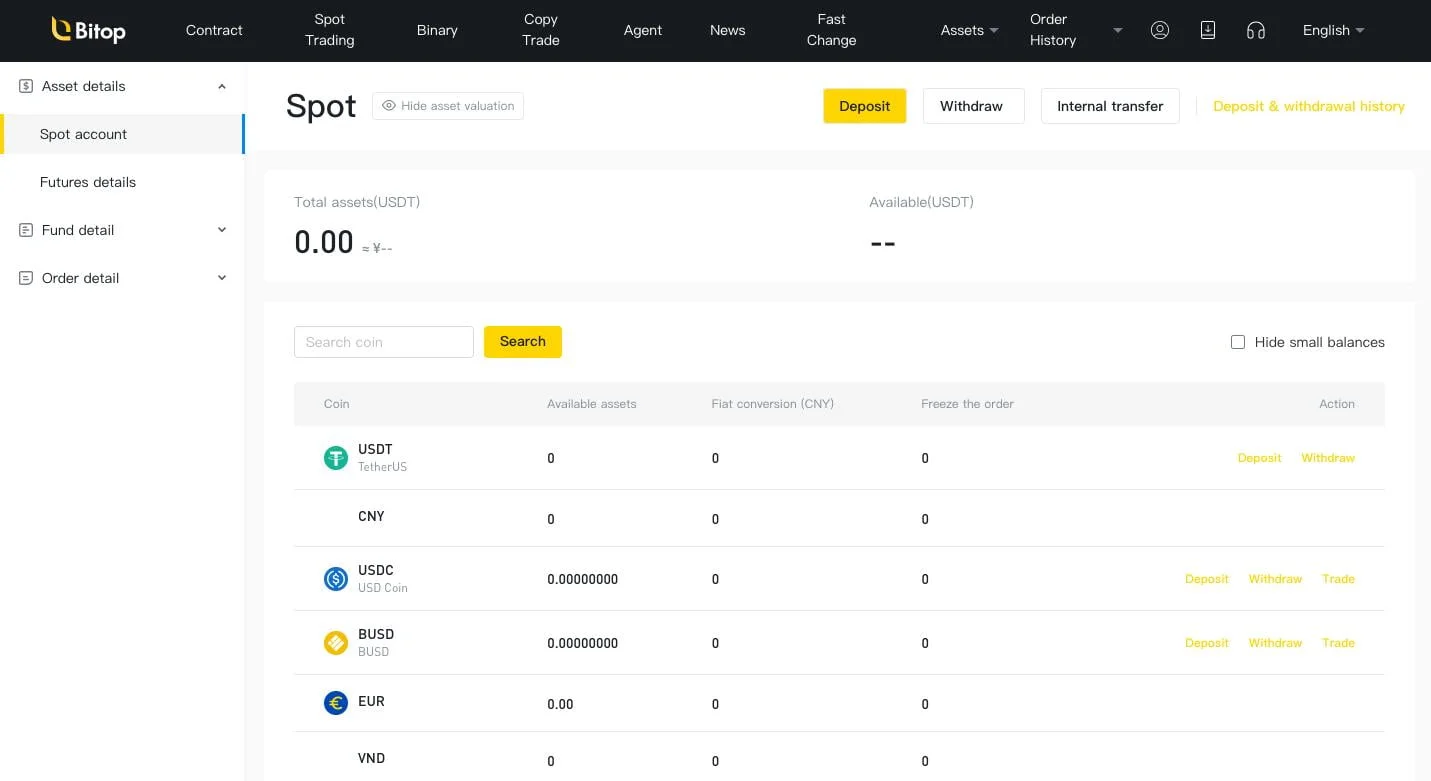
Task: Click the CNY coin row label
Action: 371,516
